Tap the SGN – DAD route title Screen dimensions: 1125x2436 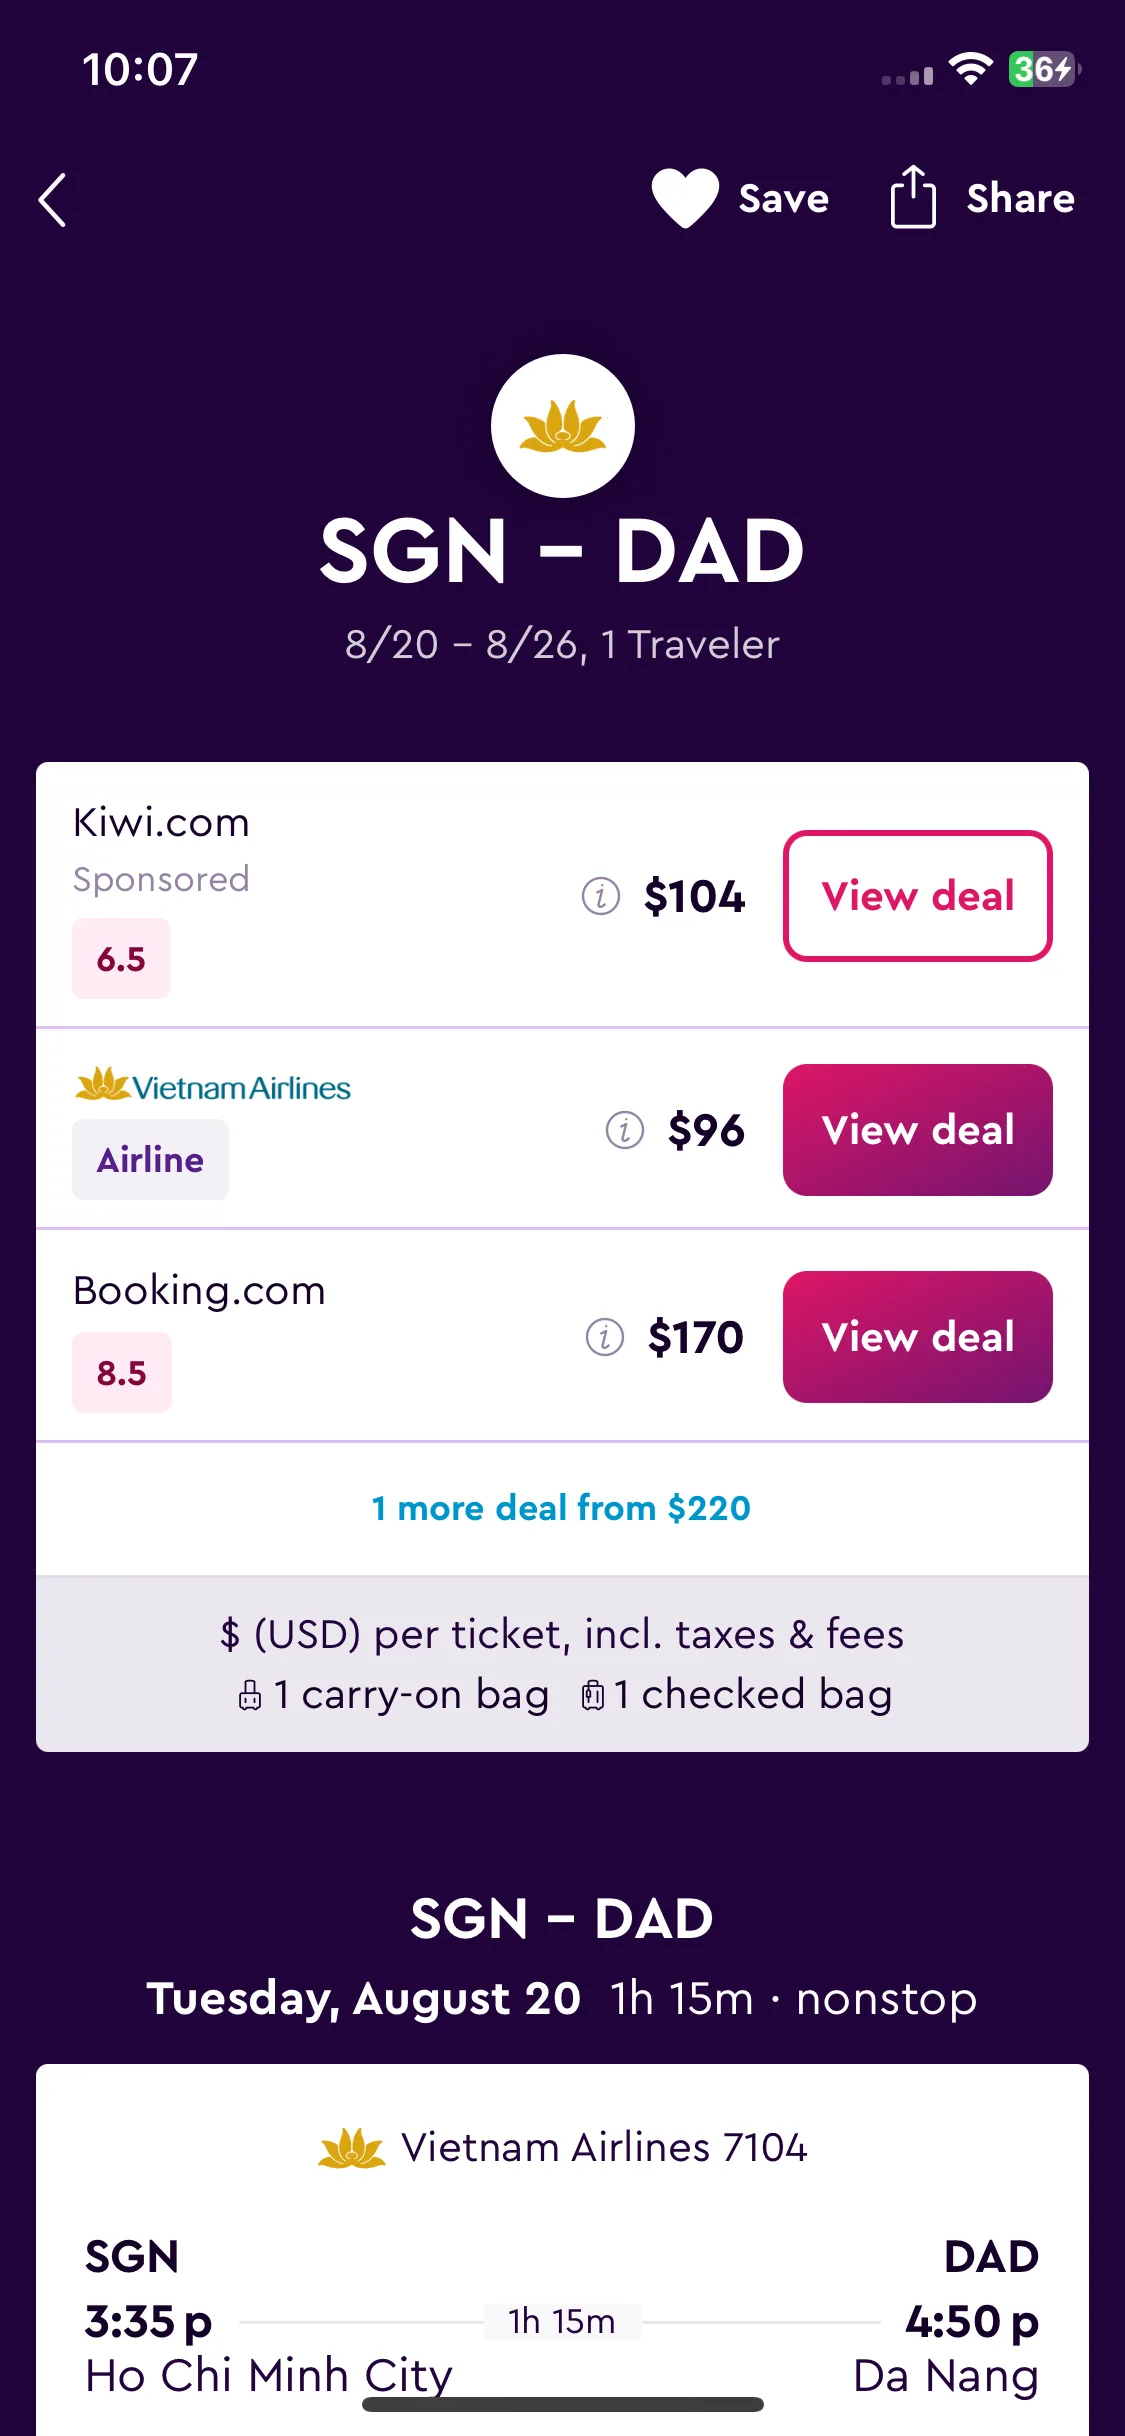click(x=562, y=551)
